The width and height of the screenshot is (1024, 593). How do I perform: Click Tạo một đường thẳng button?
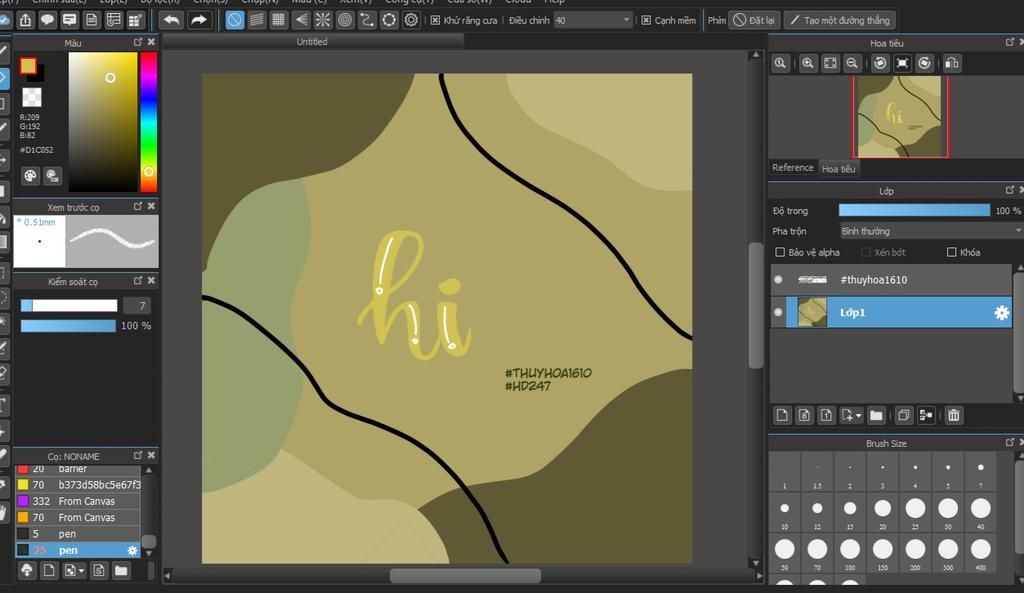[x=840, y=20]
